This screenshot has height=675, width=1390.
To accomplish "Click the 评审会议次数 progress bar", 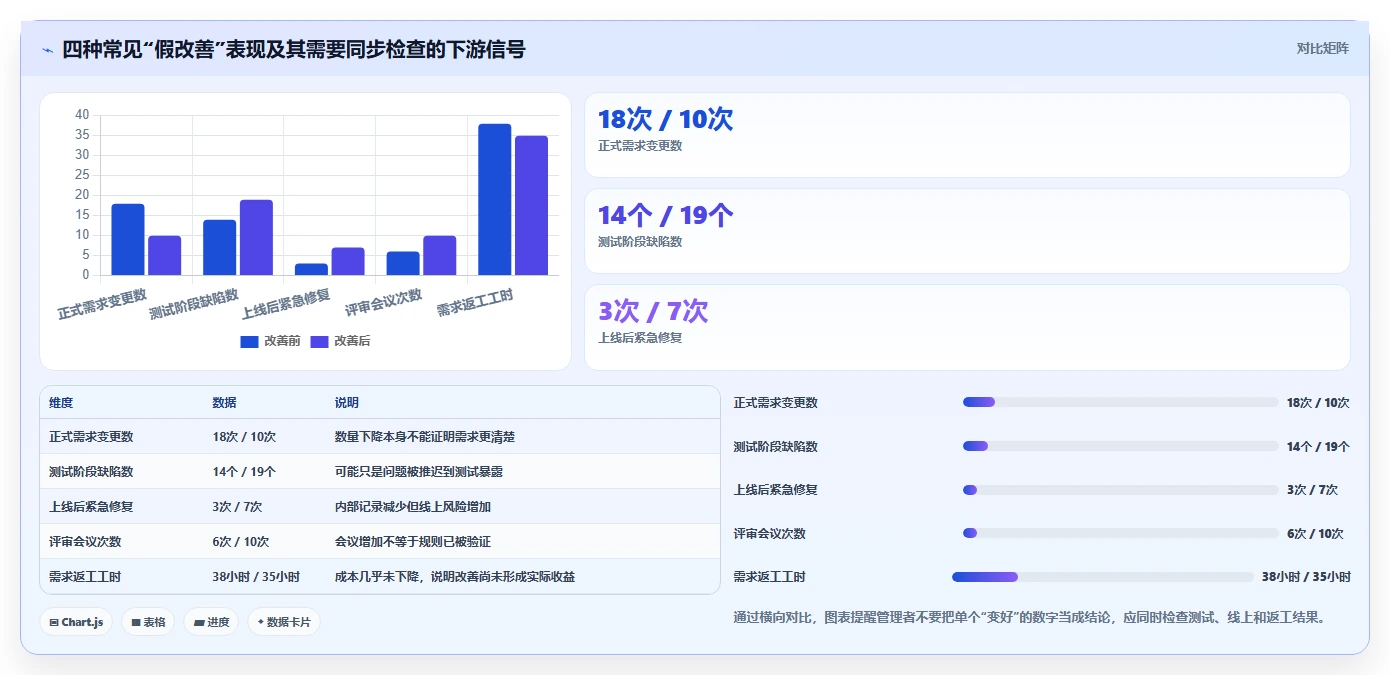I will 1120,533.
